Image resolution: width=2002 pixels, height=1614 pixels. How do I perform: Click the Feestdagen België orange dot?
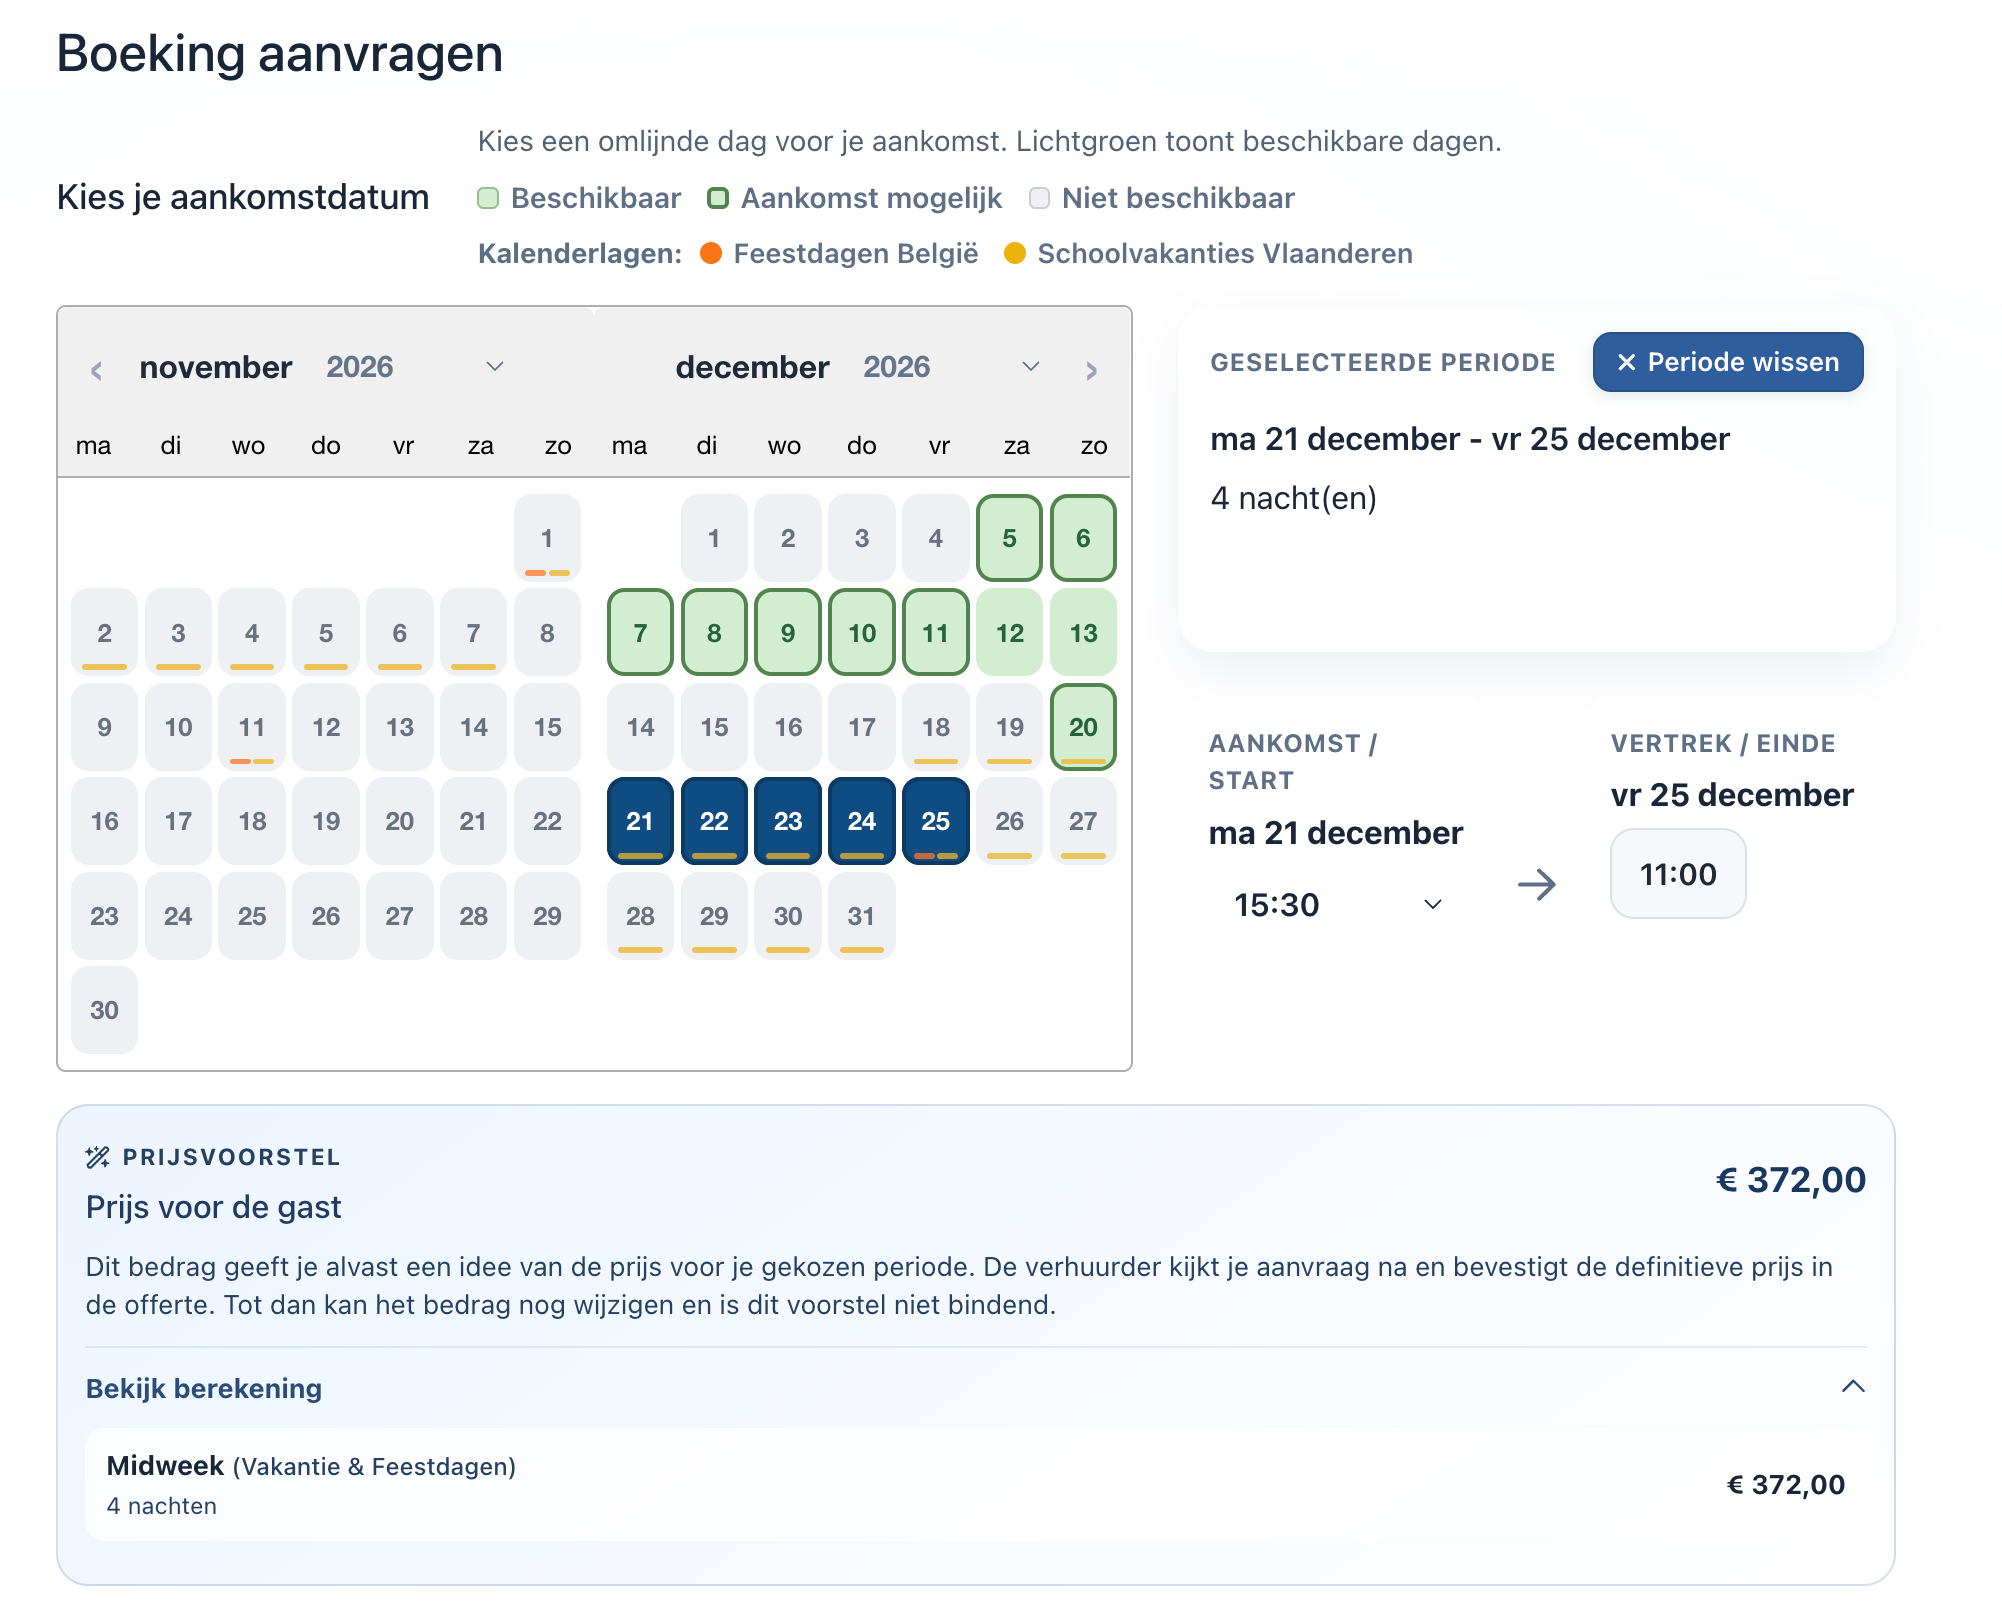coord(711,253)
